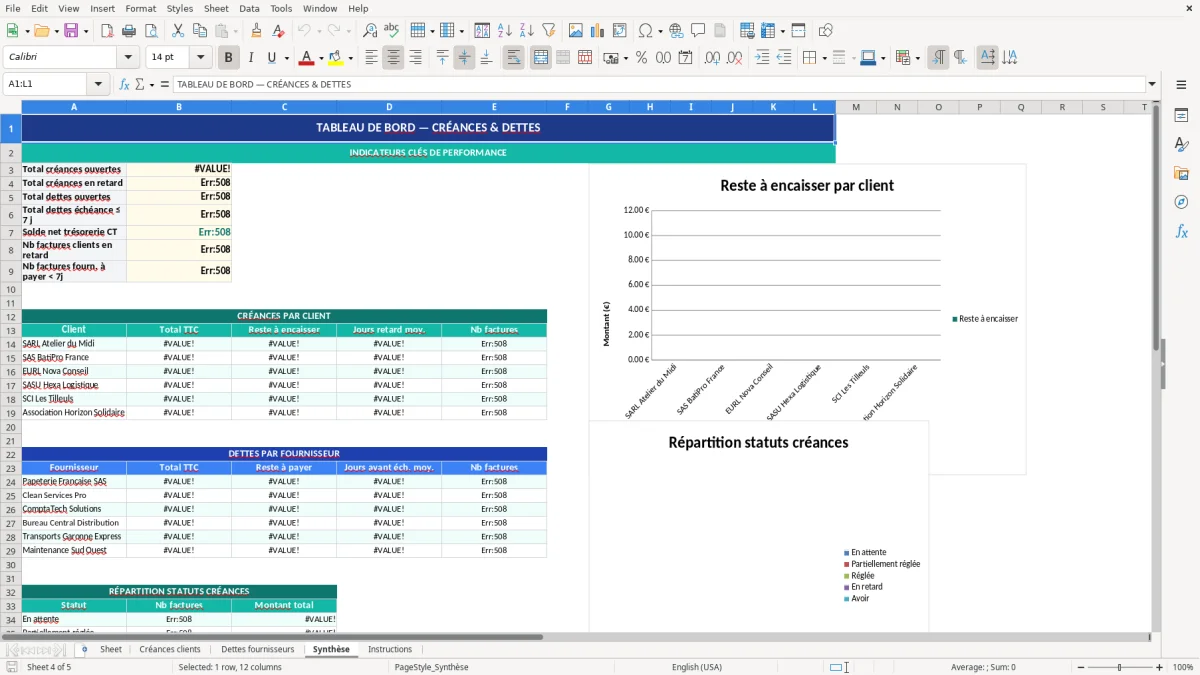Format as percent icon
Image resolution: width=1200 pixels, height=675 pixels.
point(642,58)
